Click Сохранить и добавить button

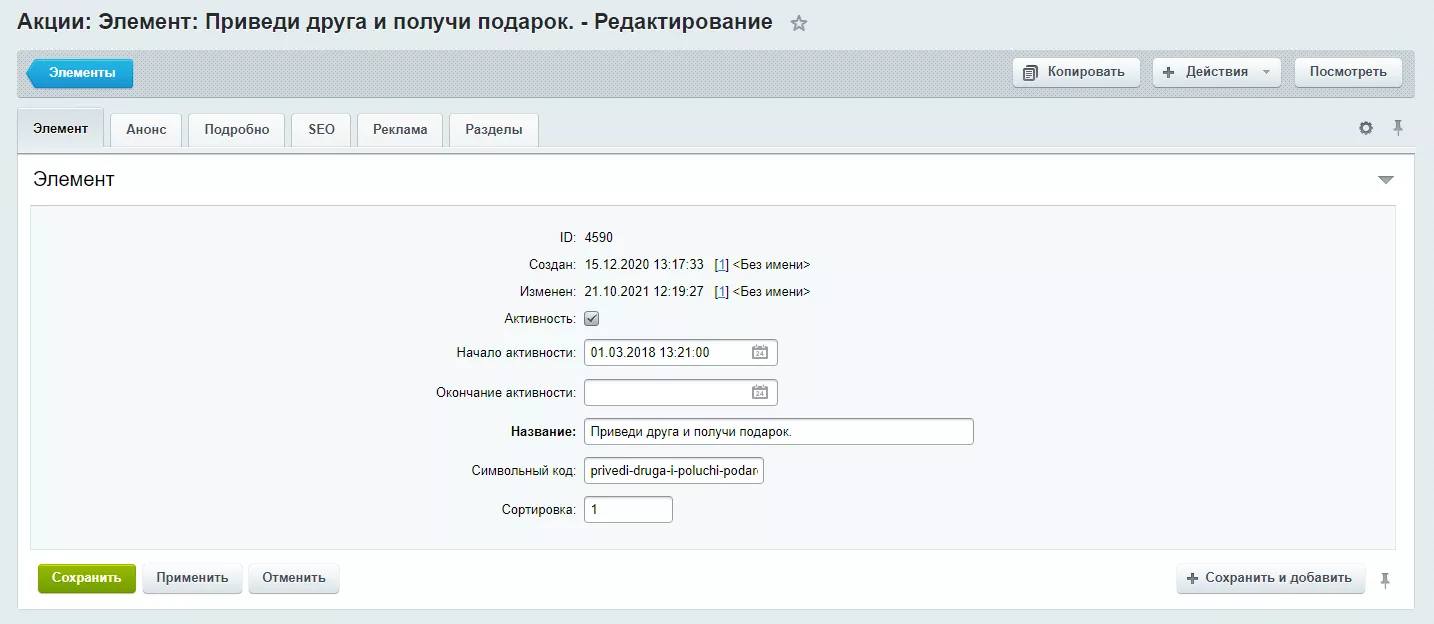pyautogui.click(x=1271, y=578)
